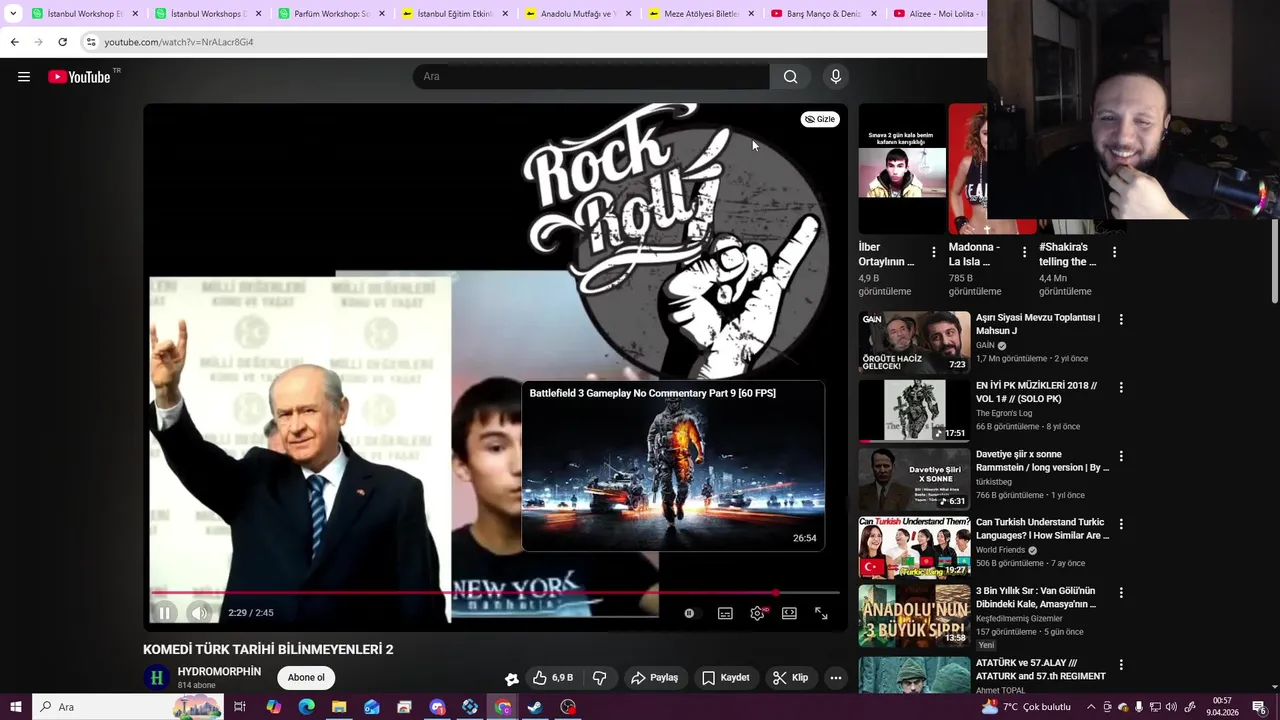Open File Explorer from taskbar
1280x720 pixels.
click(339, 707)
